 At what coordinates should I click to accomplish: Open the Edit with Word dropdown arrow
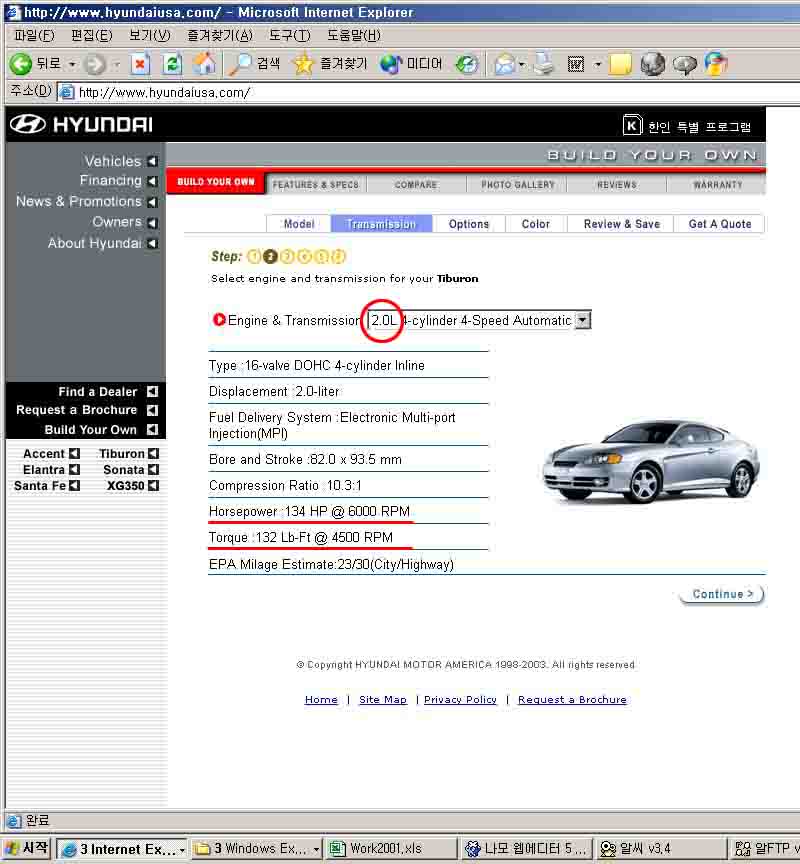coord(597,64)
